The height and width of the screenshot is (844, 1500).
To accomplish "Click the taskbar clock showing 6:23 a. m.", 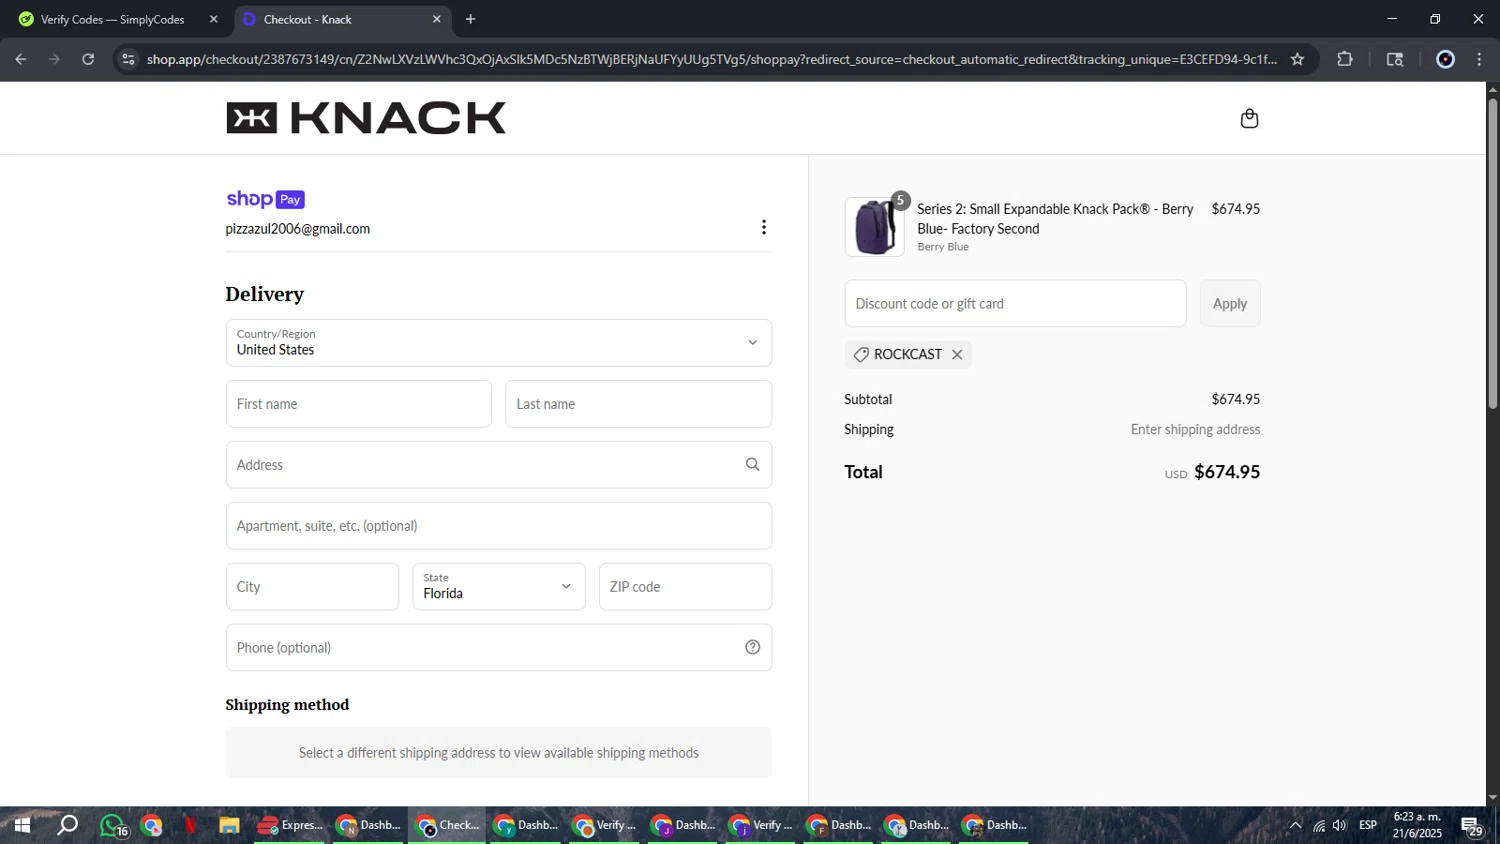I will pyautogui.click(x=1418, y=825).
